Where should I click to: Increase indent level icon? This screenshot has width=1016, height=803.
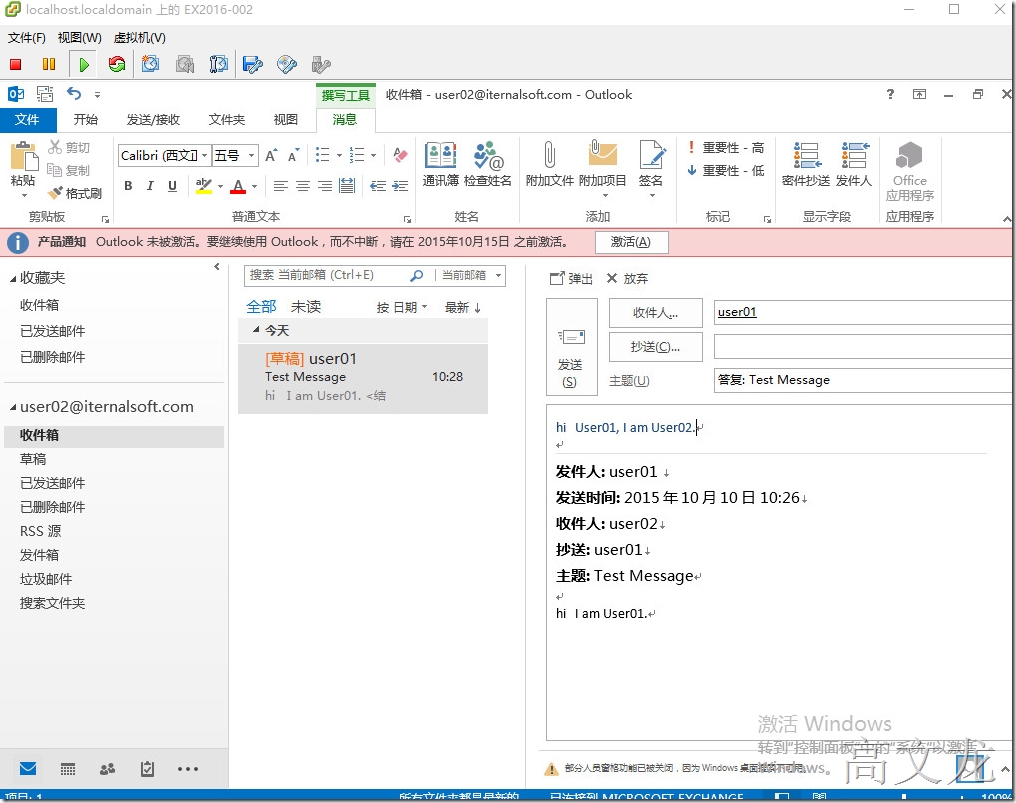(x=400, y=187)
